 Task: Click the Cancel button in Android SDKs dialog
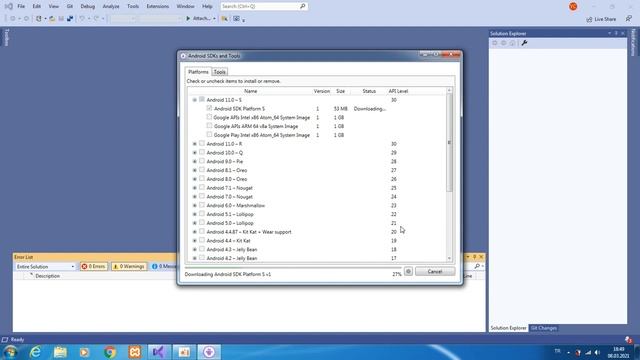pyautogui.click(x=435, y=271)
